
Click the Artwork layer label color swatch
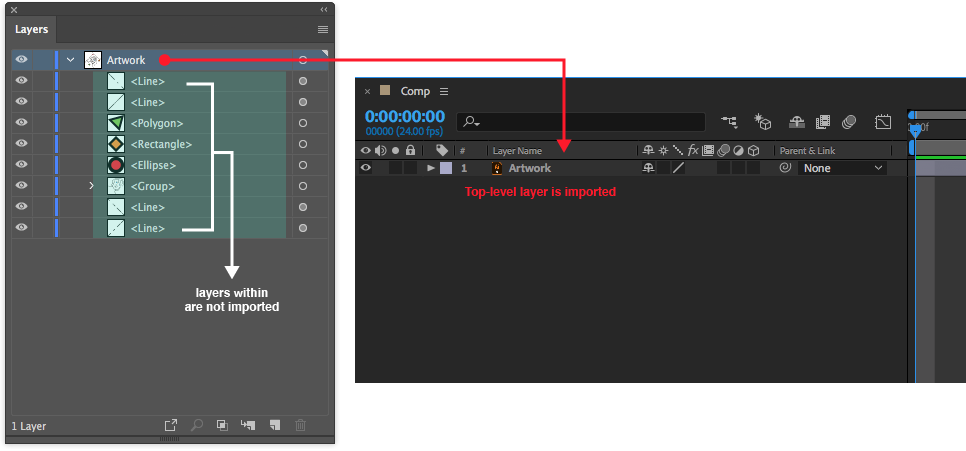pos(445,168)
